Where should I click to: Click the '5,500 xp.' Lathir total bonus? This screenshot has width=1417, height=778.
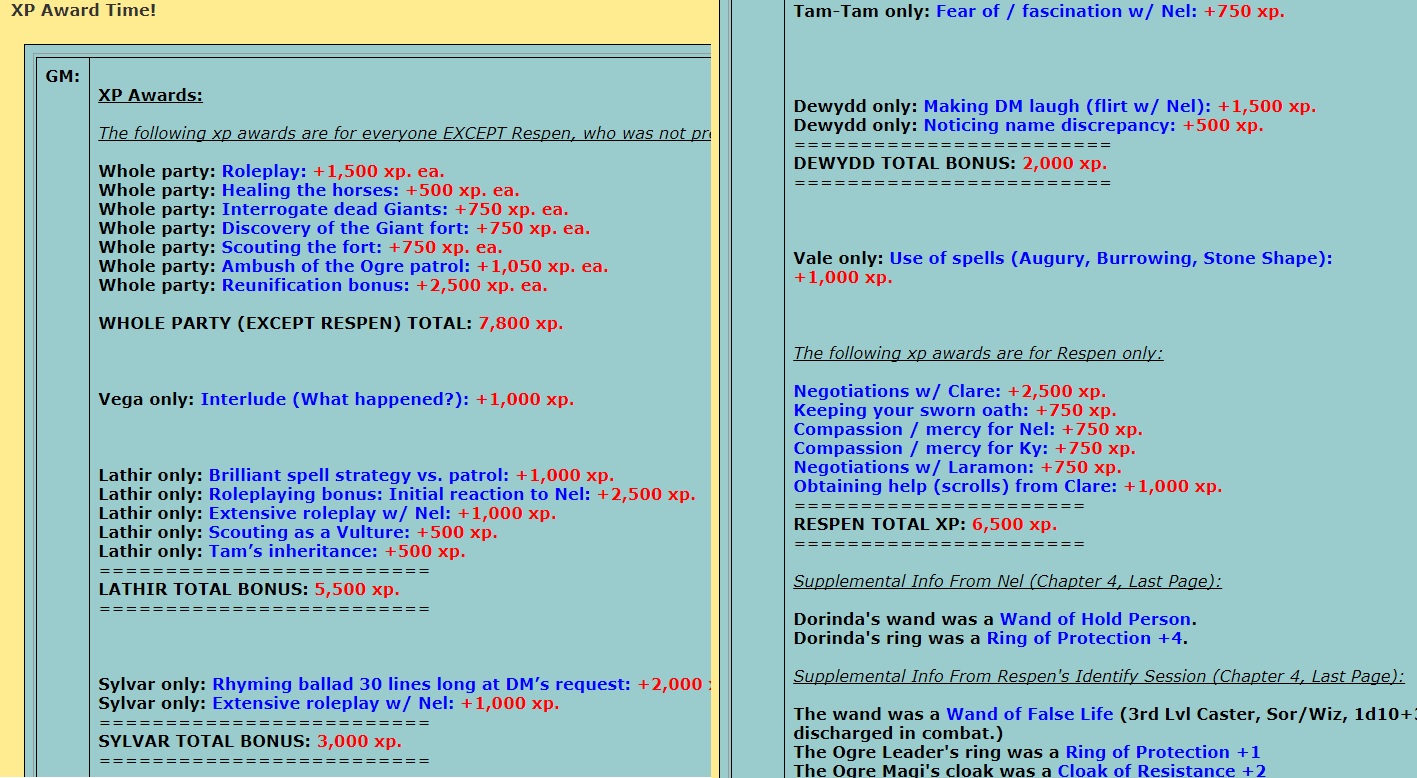[357, 590]
